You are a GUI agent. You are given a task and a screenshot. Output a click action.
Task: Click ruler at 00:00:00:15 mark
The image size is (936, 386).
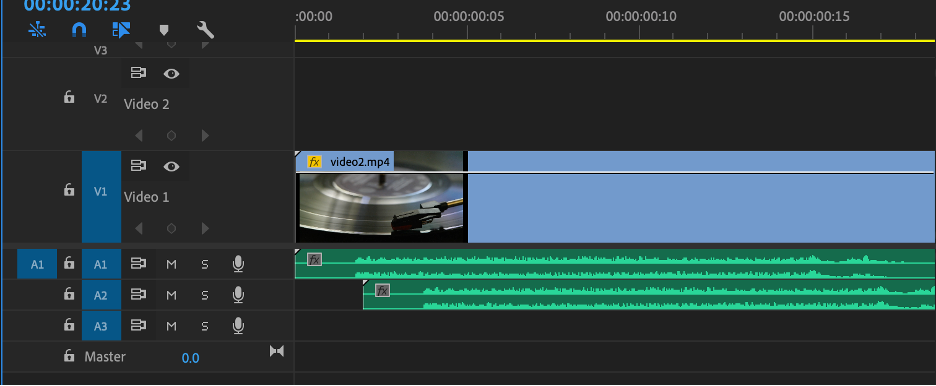814,17
